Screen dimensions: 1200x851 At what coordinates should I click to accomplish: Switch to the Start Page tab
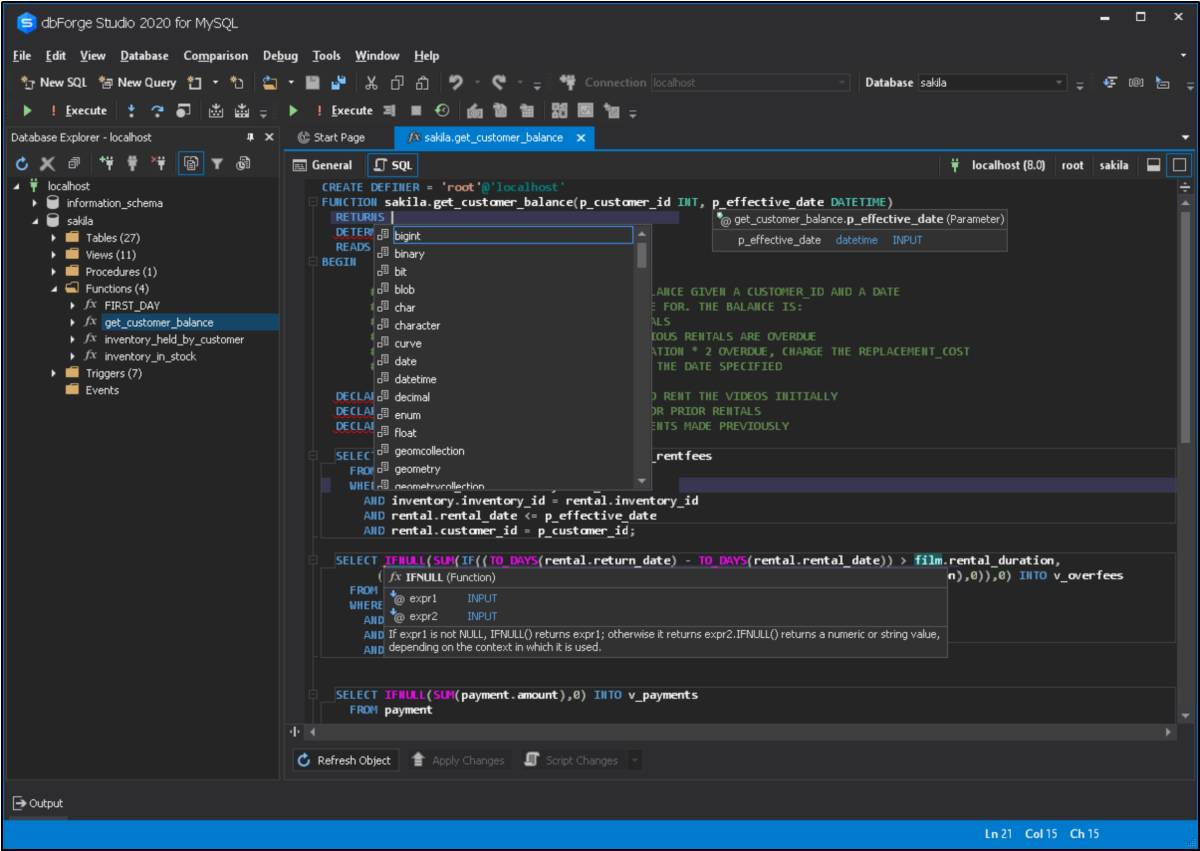[x=331, y=137]
